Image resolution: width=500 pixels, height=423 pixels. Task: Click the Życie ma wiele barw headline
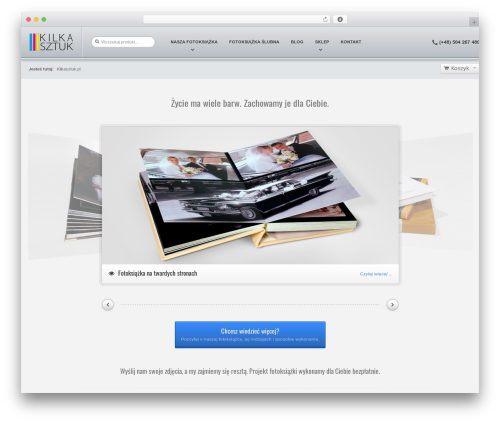[x=250, y=103]
